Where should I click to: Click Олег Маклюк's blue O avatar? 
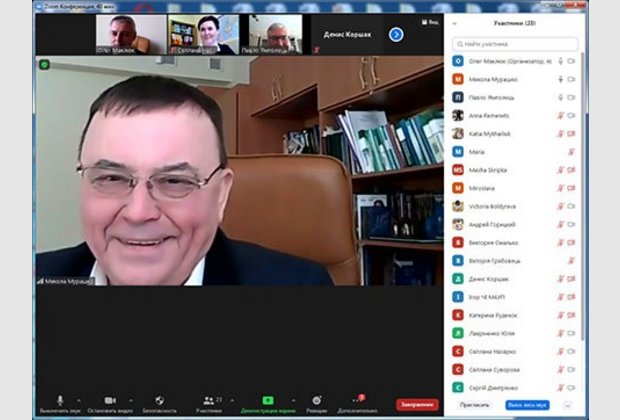(458, 61)
